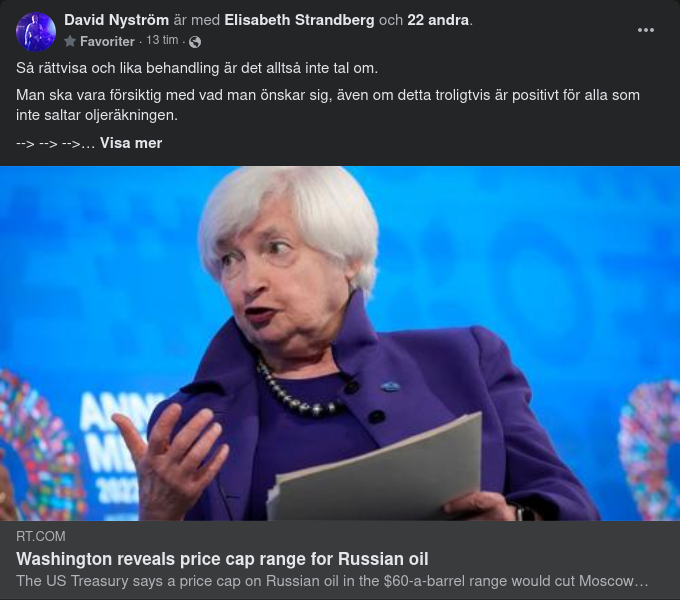Select the line starting Så rättvisa
The width and height of the screenshot is (680, 600).
[197, 68]
